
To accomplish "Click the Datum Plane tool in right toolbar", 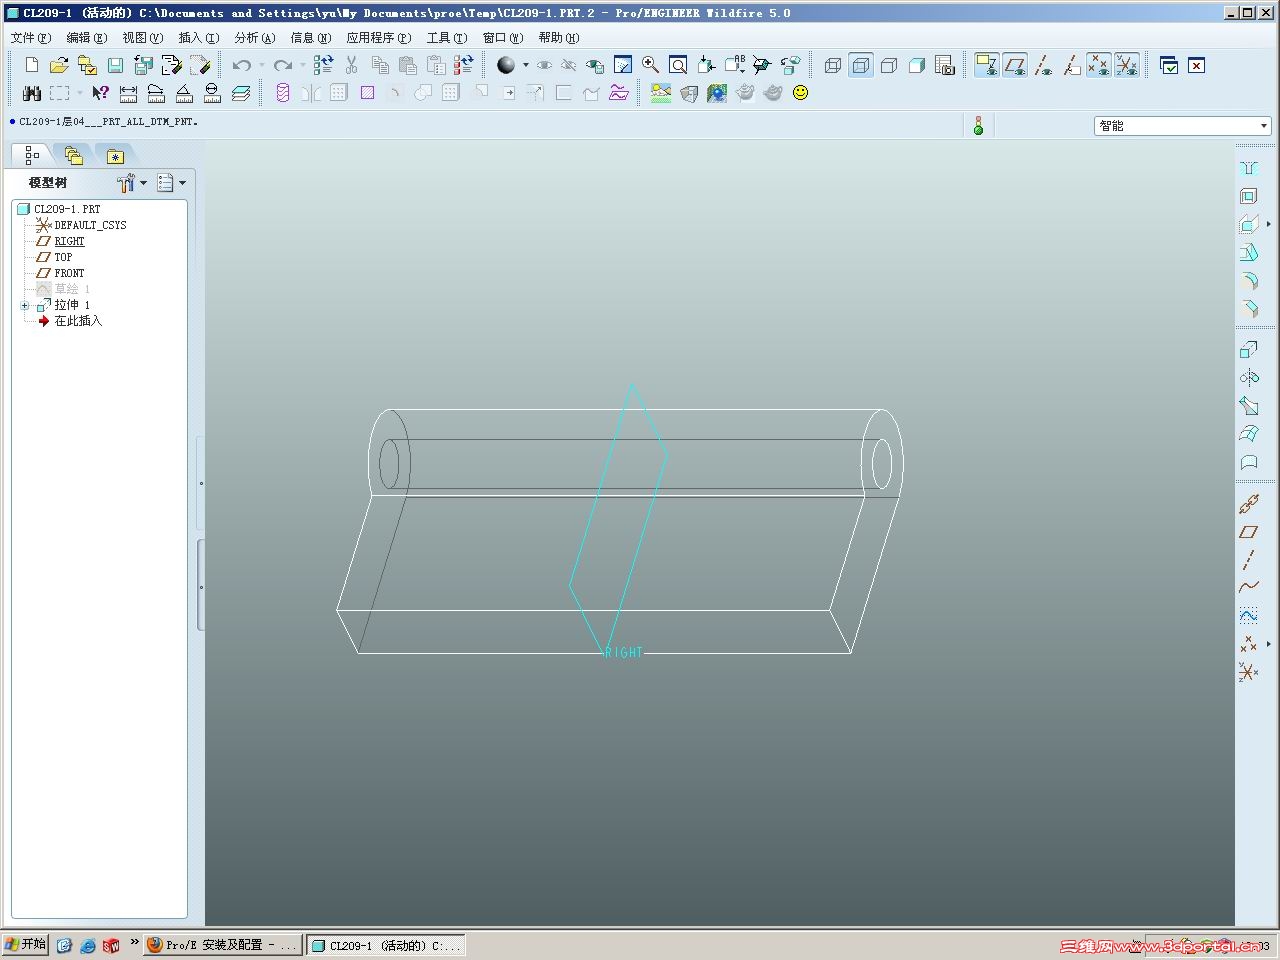I will [x=1249, y=532].
